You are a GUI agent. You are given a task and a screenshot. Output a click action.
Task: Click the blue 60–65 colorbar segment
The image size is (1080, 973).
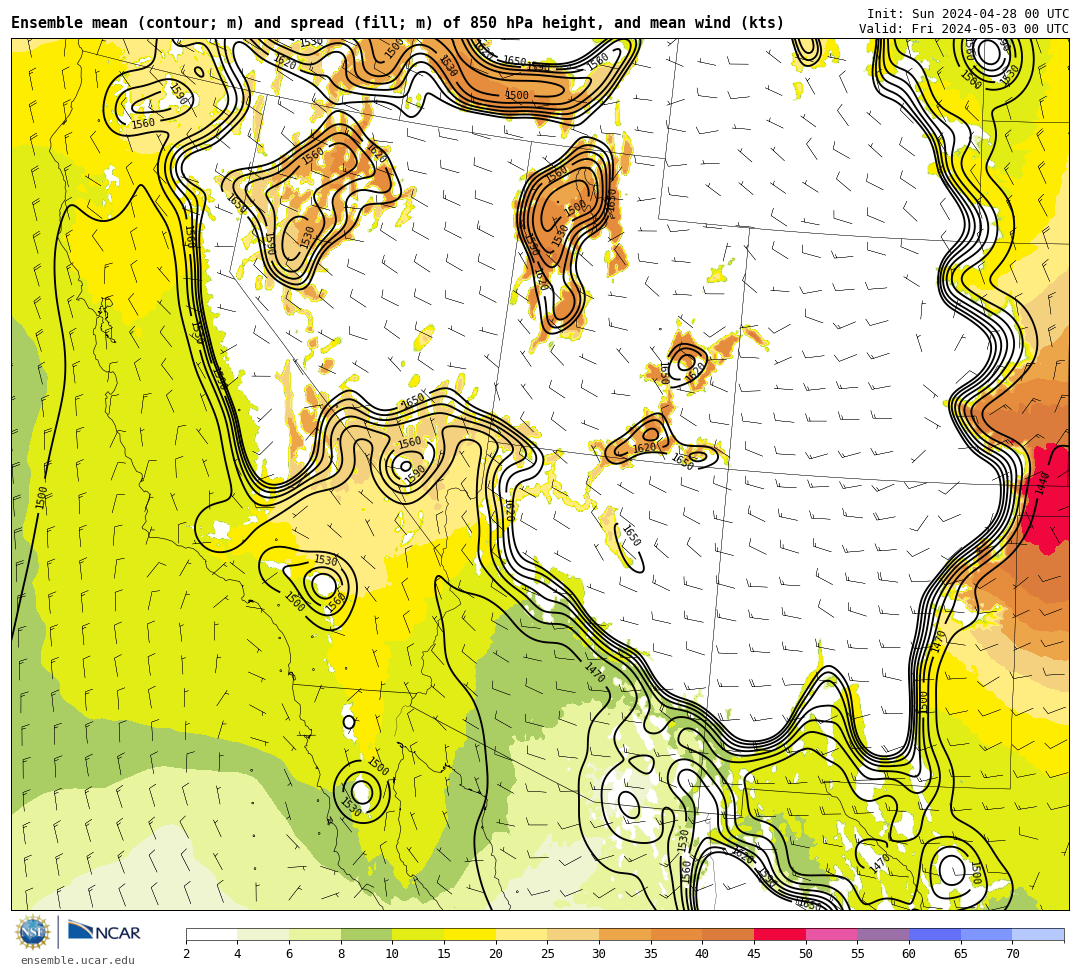935,934
